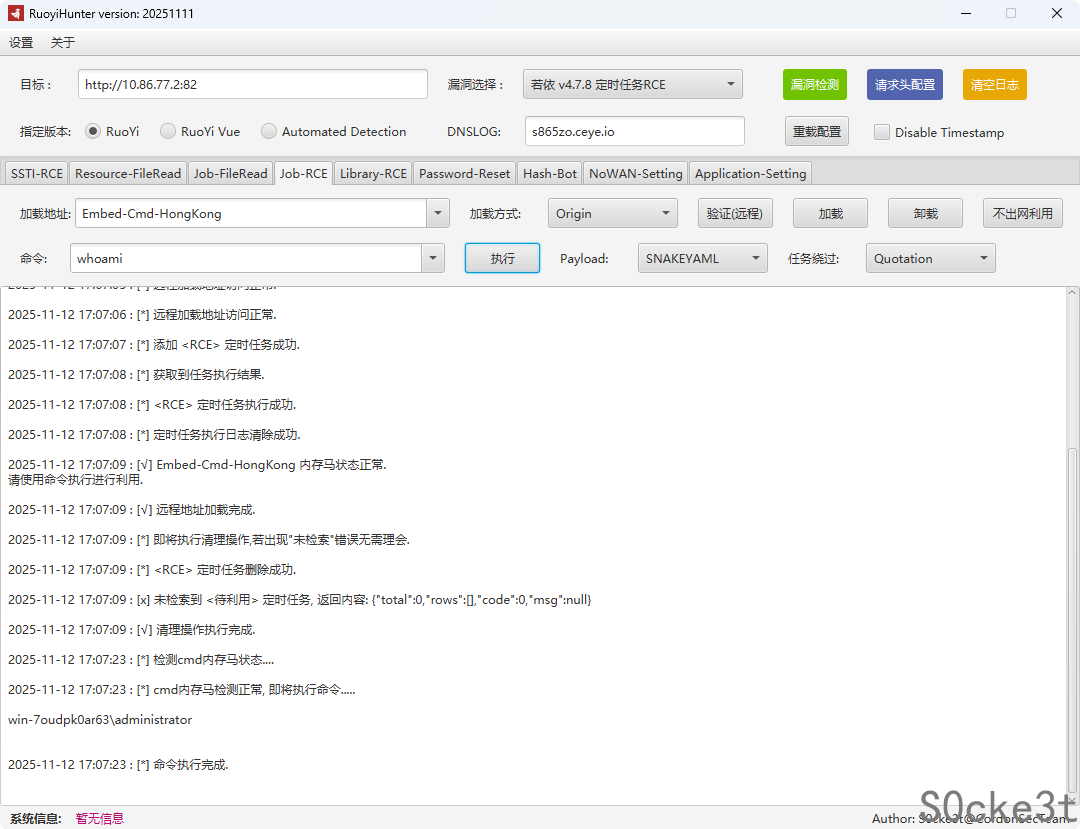Click the 获取到任务执行结果 log line
The image size is (1080, 829).
click(x=136, y=375)
